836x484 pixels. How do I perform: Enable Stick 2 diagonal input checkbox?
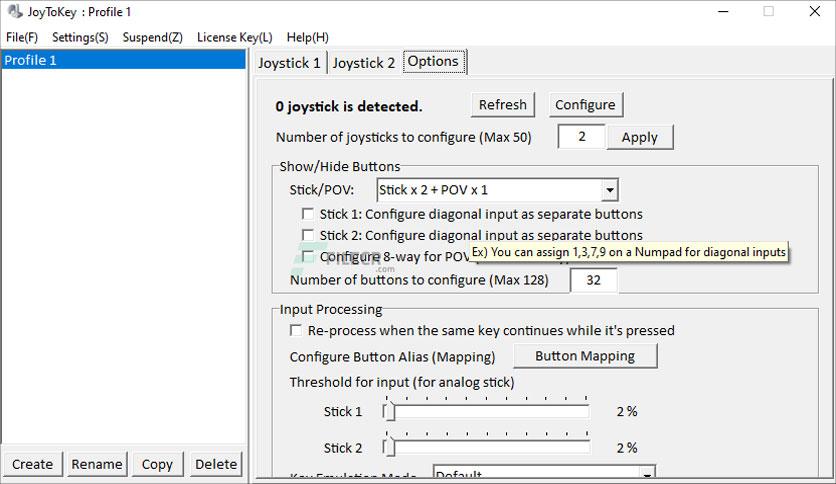pos(308,235)
